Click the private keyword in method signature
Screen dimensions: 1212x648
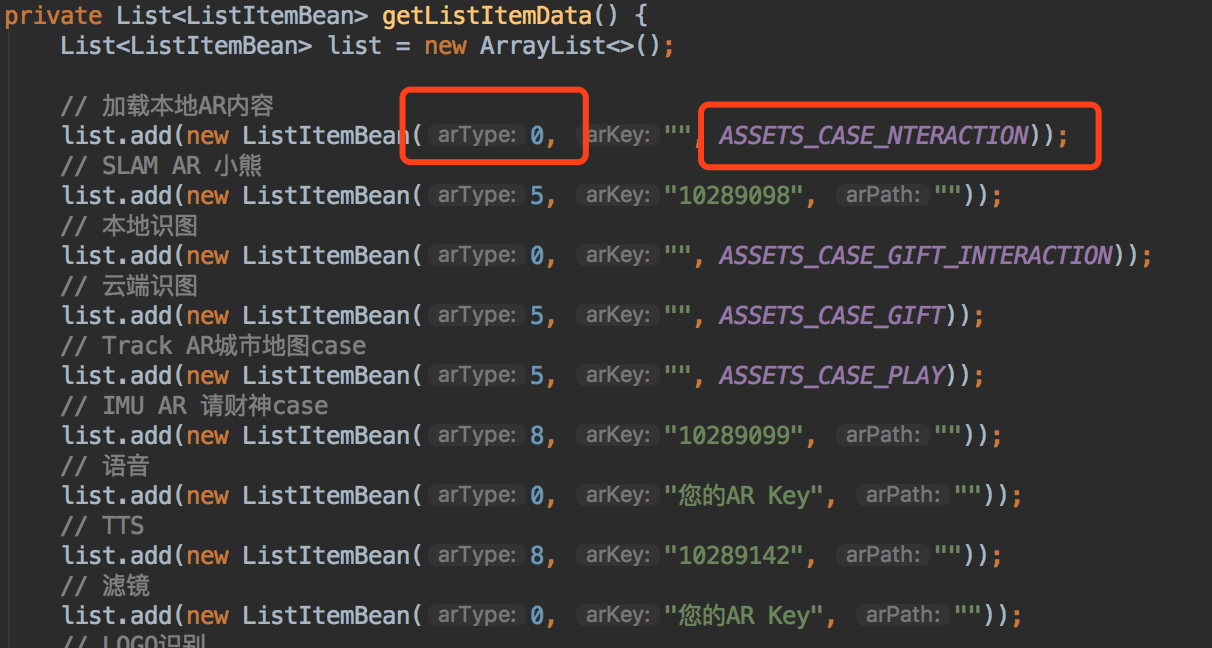tap(53, 16)
